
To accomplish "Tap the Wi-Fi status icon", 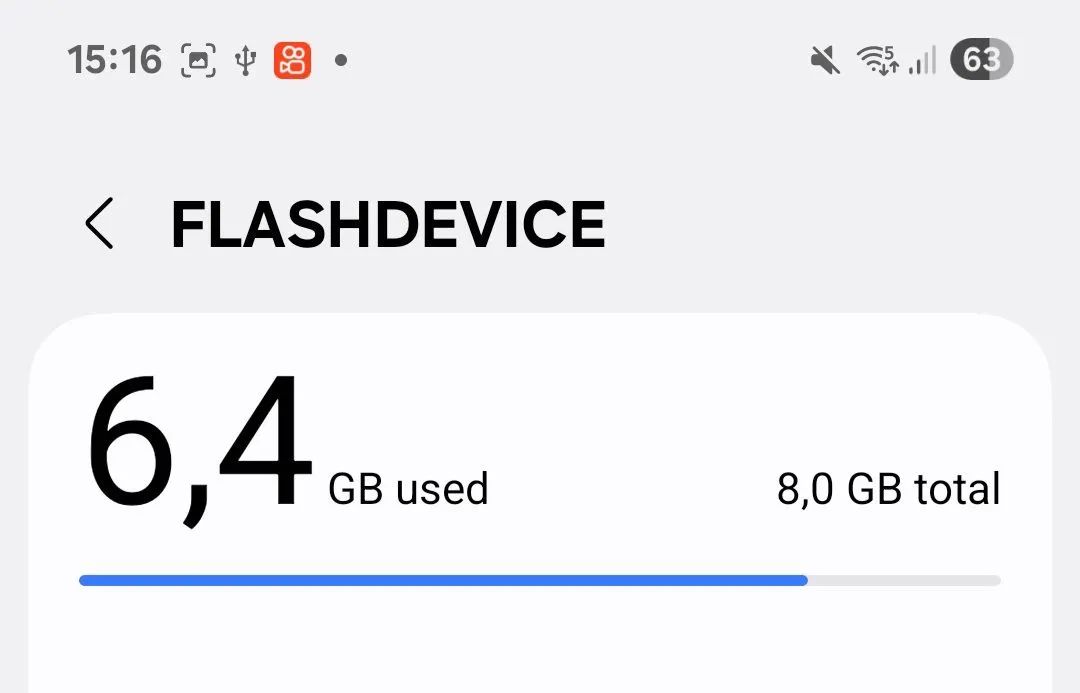I will [876, 62].
